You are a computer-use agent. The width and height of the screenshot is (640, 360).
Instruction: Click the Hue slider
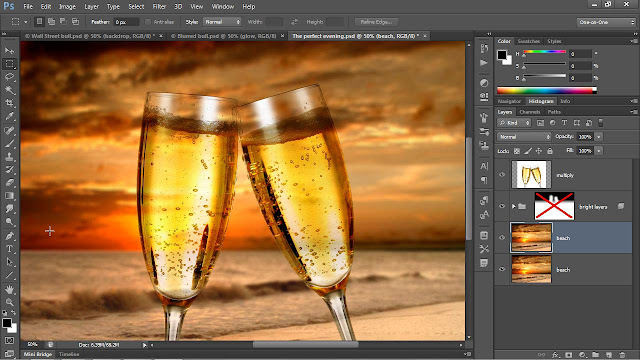coord(544,52)
